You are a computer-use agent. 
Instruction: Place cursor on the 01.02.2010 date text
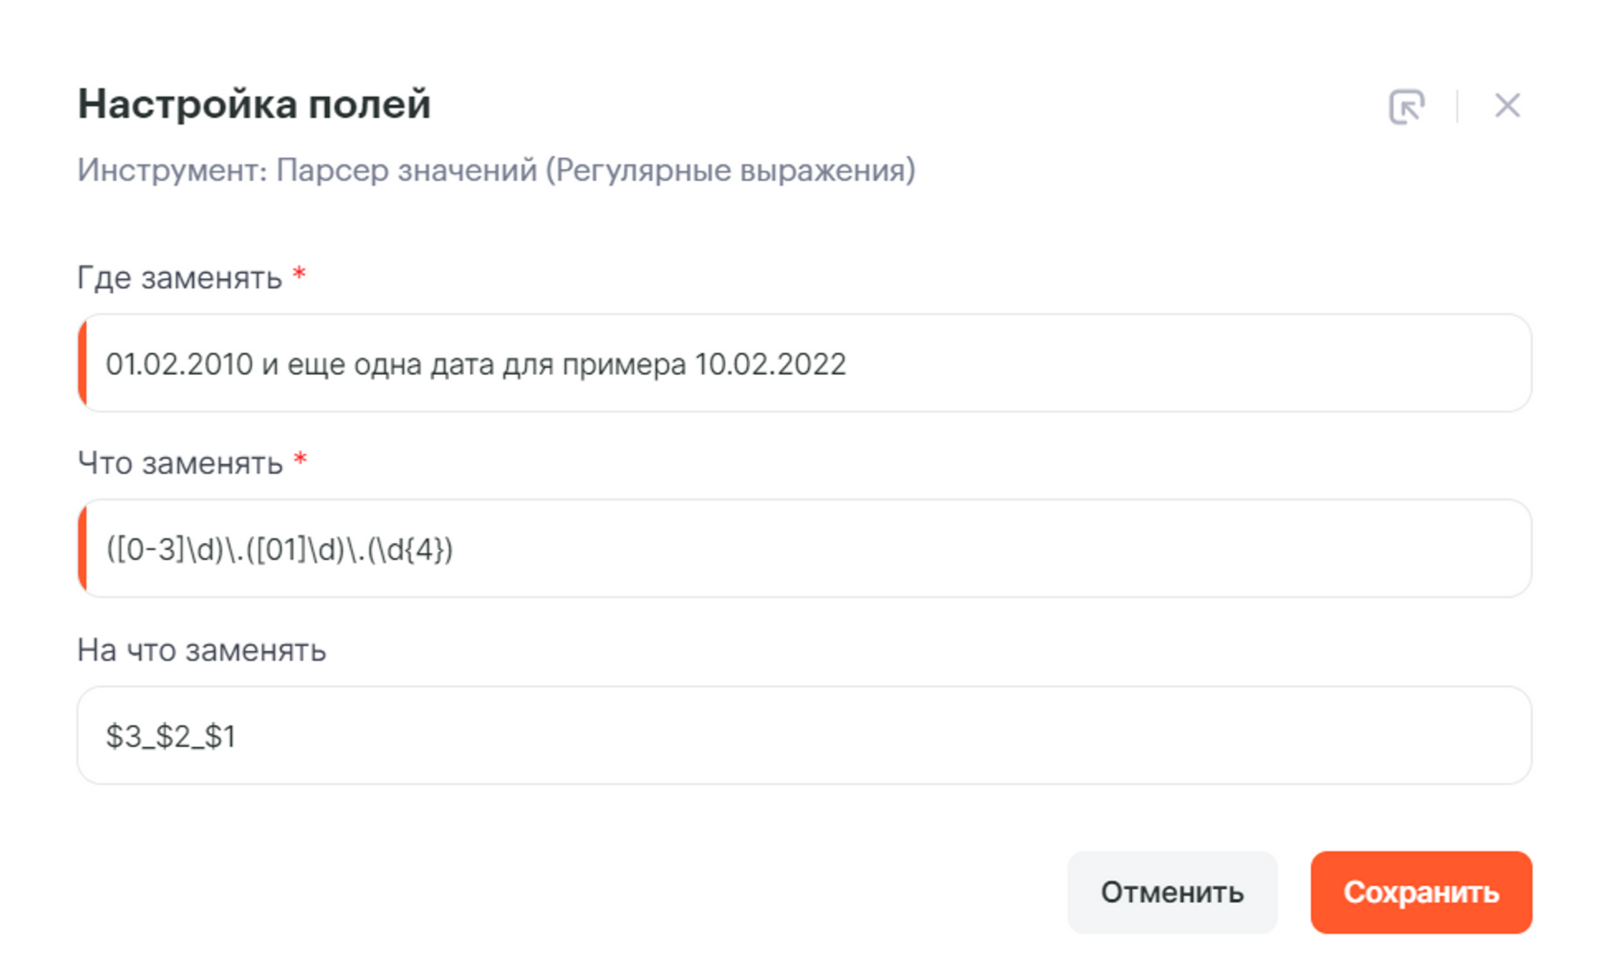(x=179, y=364)
